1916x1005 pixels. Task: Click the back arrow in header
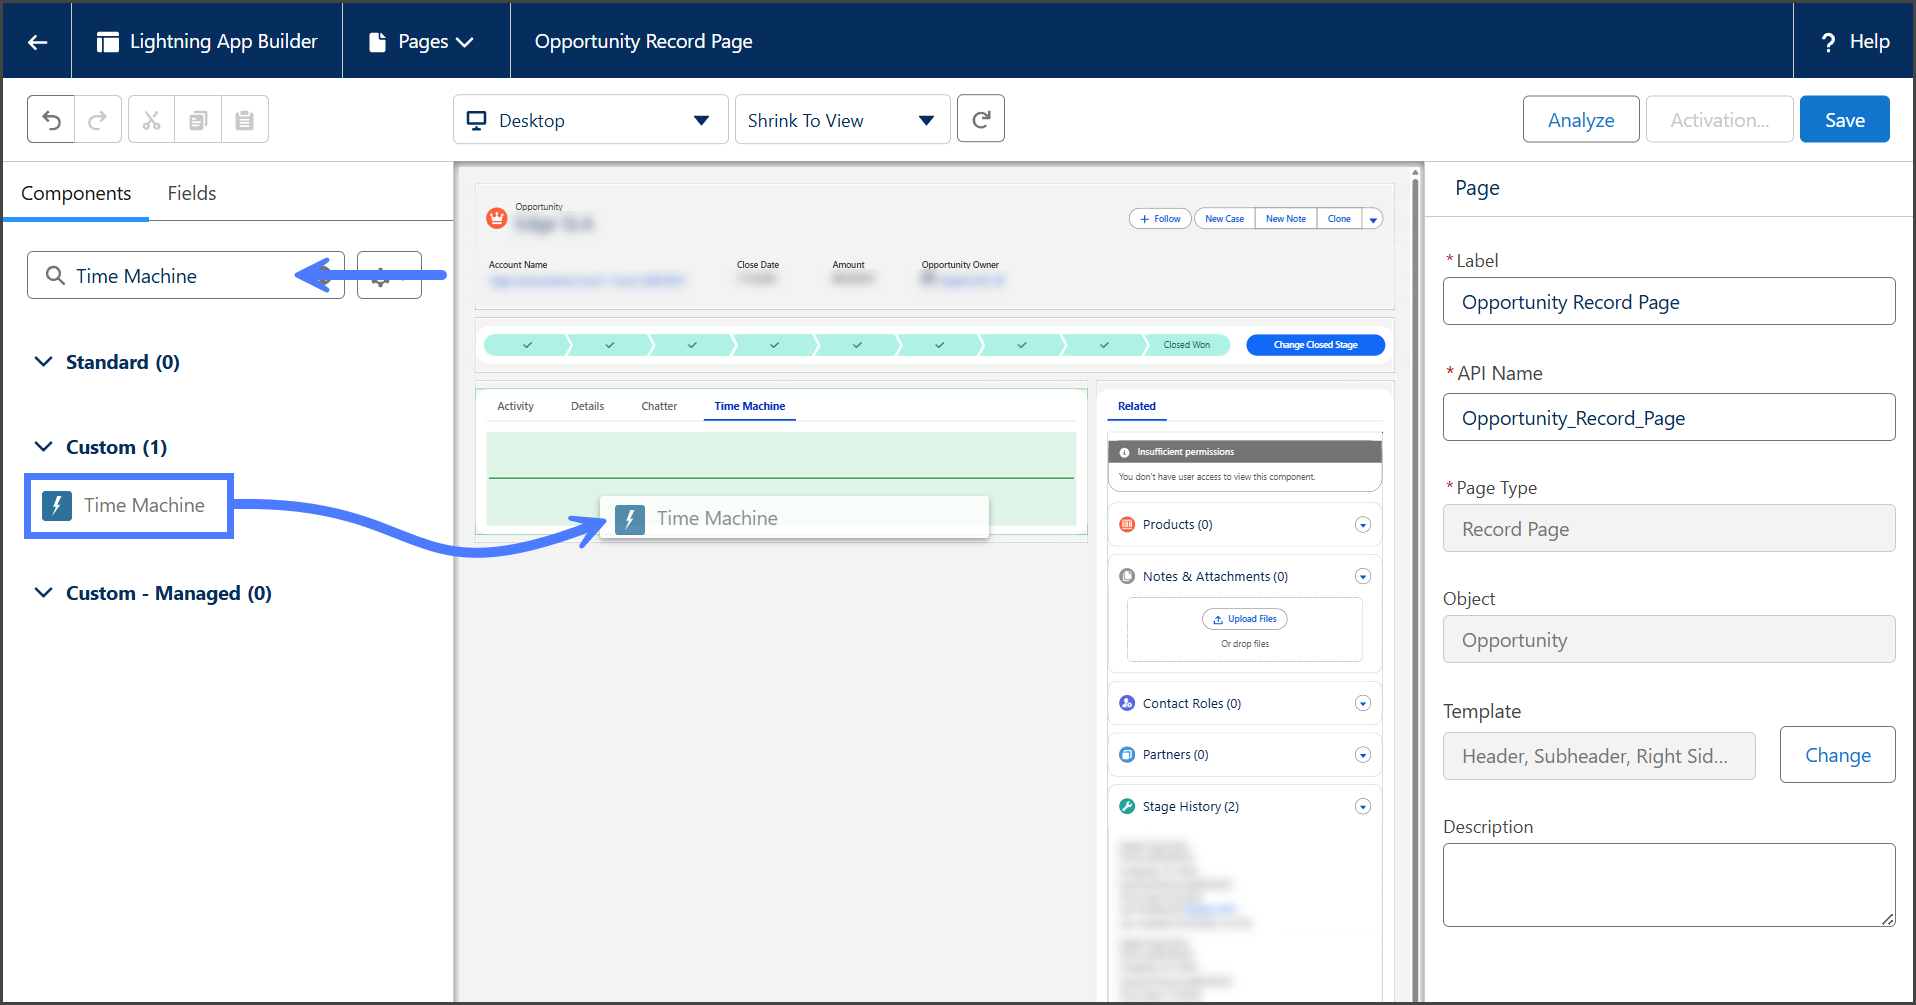click(37, 42)
